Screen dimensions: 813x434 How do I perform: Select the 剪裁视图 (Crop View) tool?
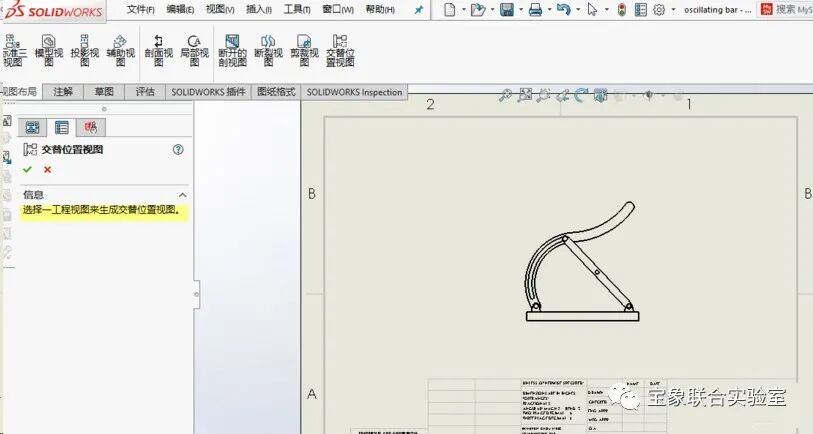[x=304, y=51]
